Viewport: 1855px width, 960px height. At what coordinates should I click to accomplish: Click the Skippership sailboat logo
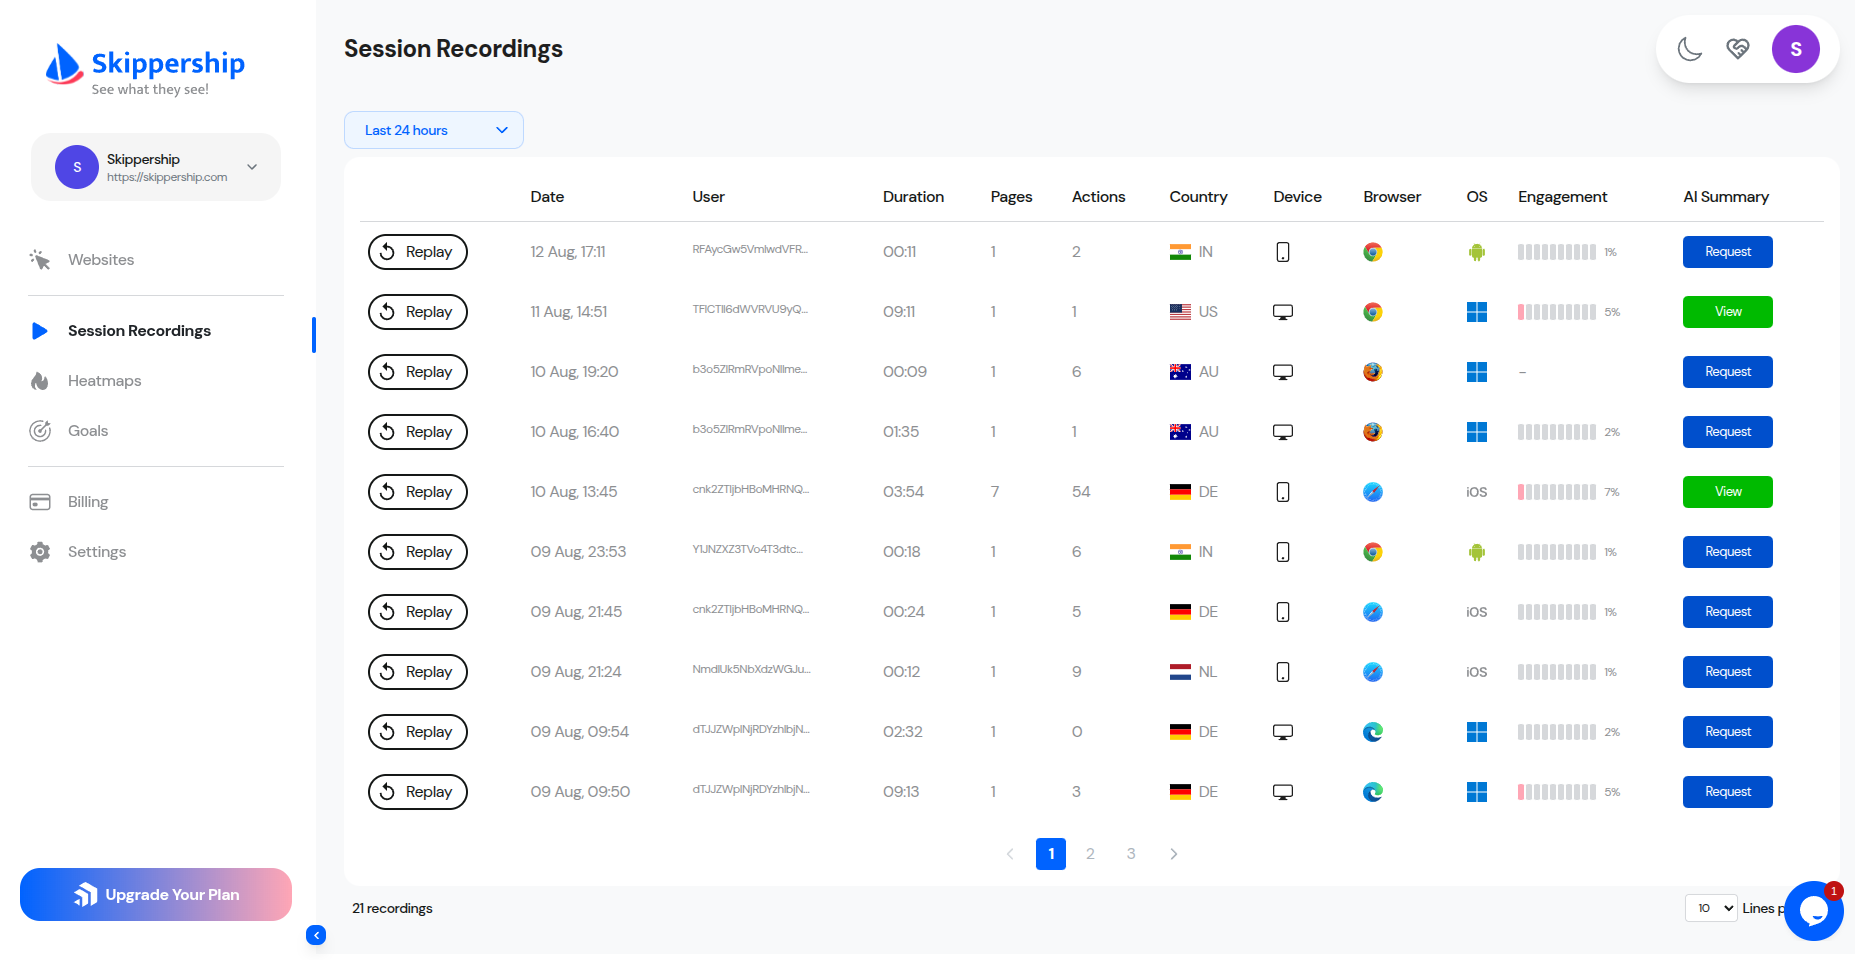(x=64, y=64)
